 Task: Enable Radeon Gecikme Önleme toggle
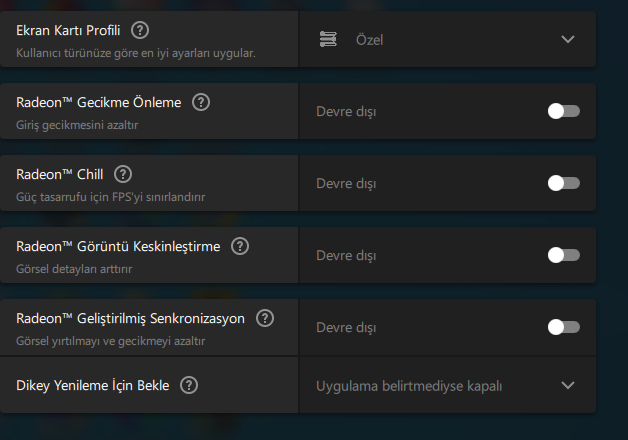(564, 111)
